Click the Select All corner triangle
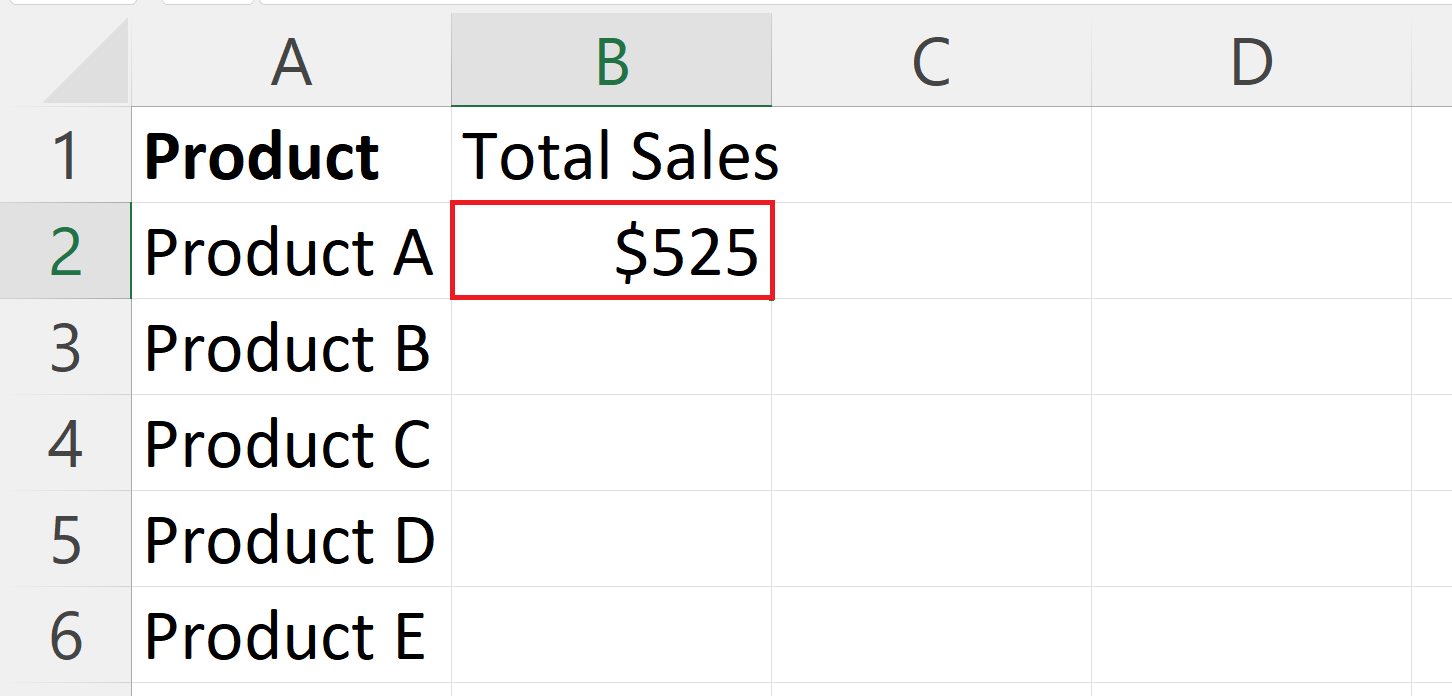This screenshot has height=696, width=1452. (64, 62)
